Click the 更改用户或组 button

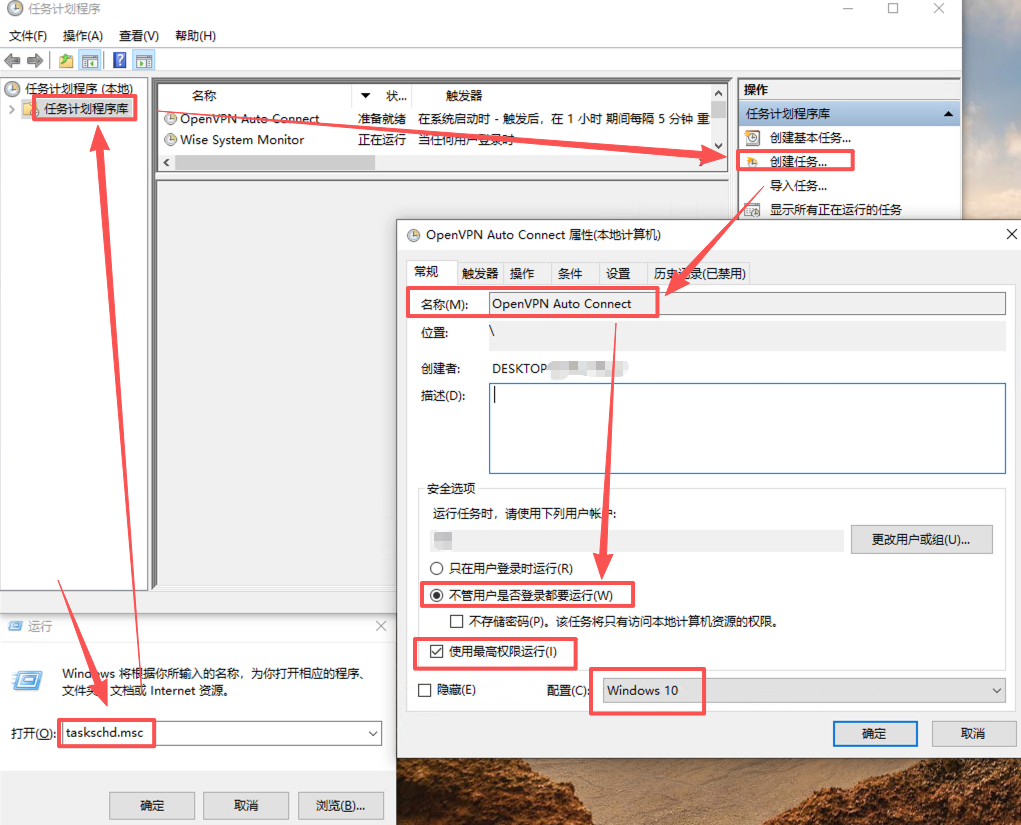point(921,540)
